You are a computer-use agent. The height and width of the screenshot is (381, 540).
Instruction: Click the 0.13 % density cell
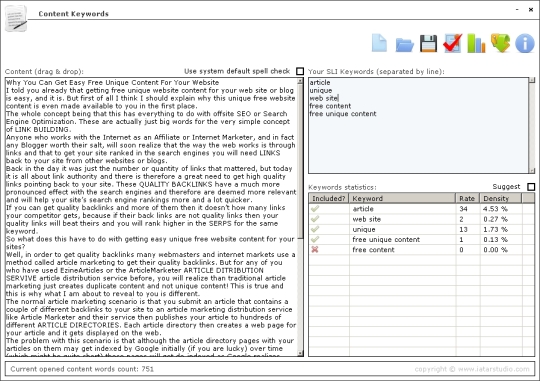495,239
